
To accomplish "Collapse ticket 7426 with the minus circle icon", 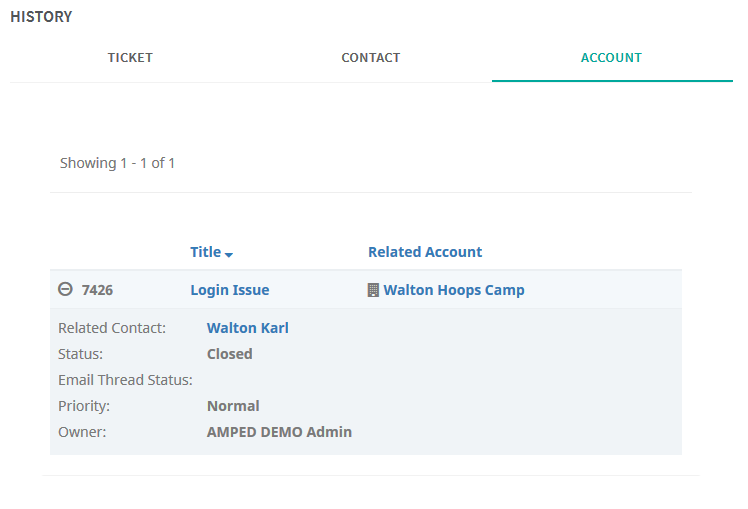I will pos(65,289).
